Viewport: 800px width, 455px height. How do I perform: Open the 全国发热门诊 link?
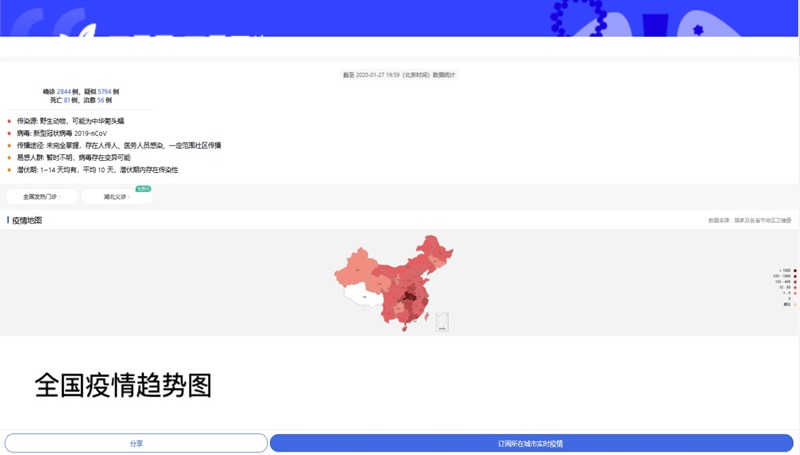pos(42,197)
